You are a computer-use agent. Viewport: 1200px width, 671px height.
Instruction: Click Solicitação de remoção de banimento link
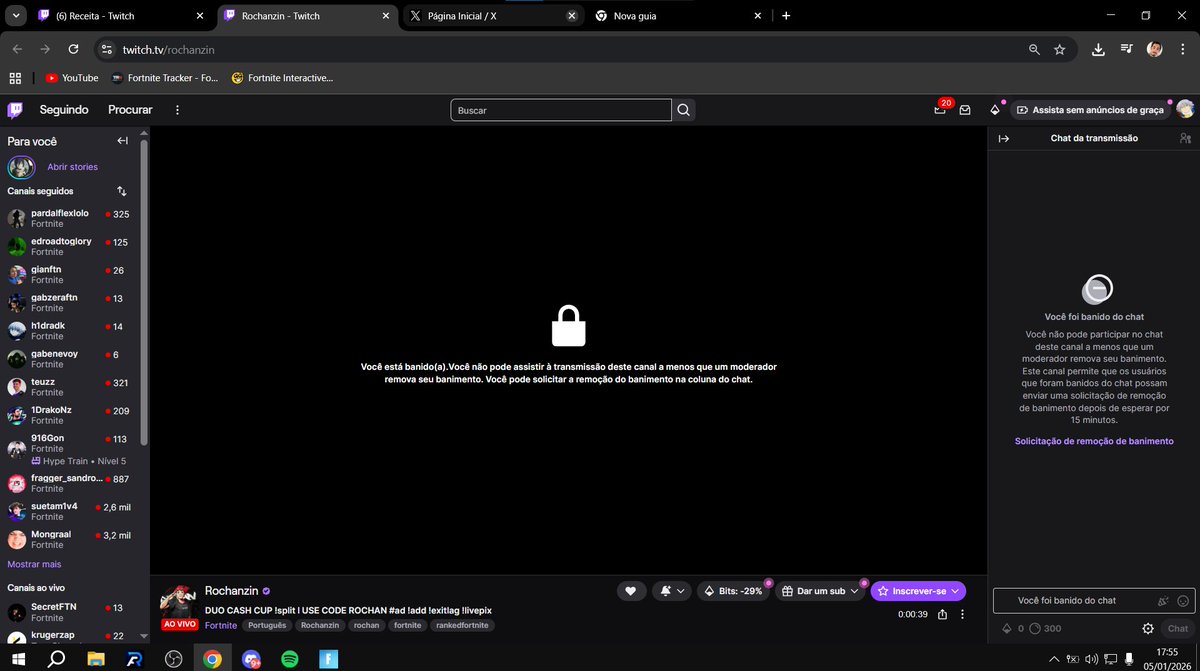(x=1094, y=441)
